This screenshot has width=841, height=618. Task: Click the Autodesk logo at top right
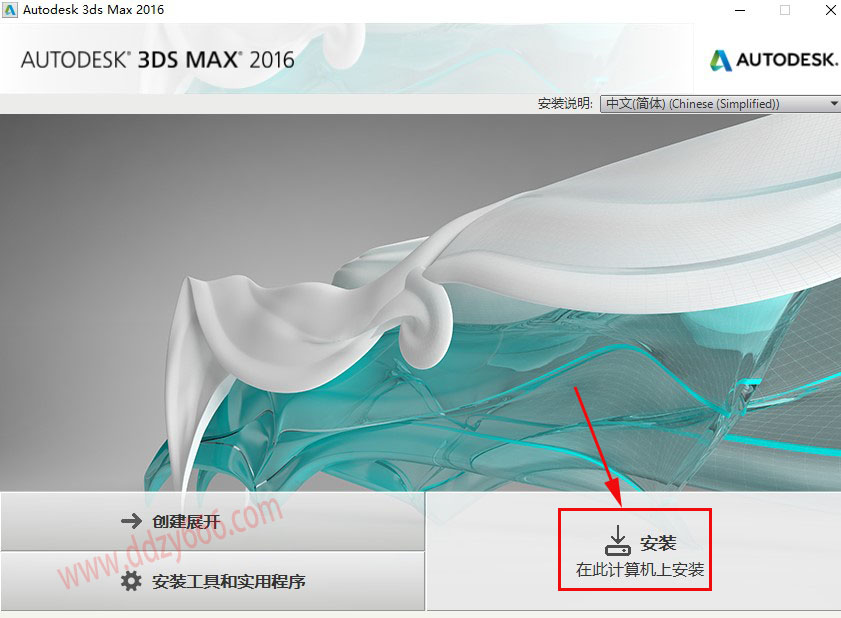point(773,60)
